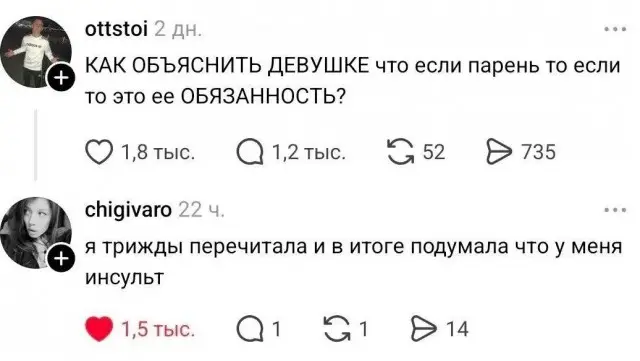Open chigivaro's profile via username

point(128,210)
